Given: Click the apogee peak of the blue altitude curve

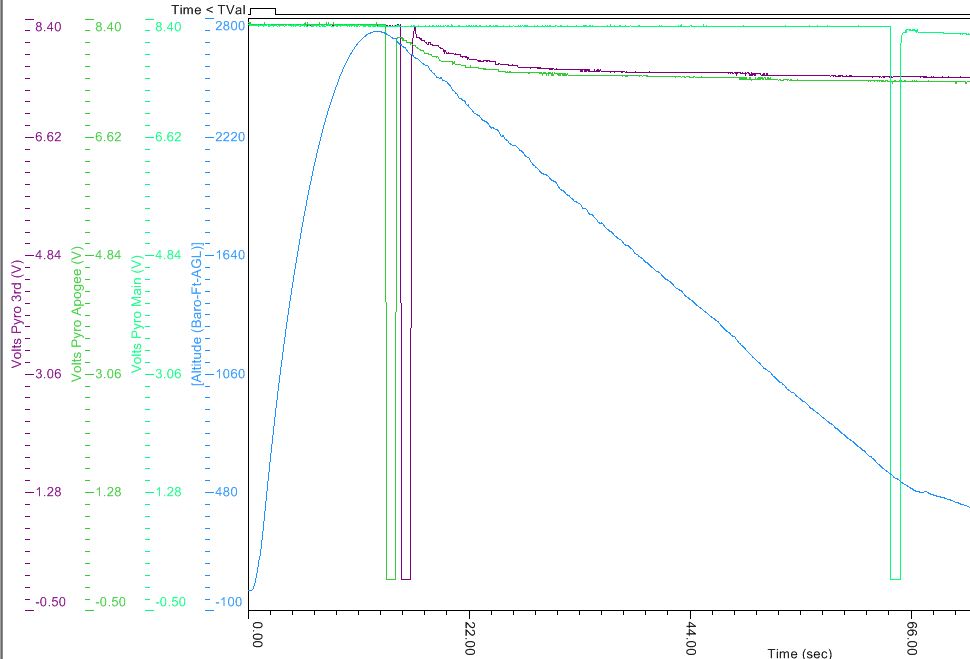Looking at the screenshot, I should (x=375, y=31).
